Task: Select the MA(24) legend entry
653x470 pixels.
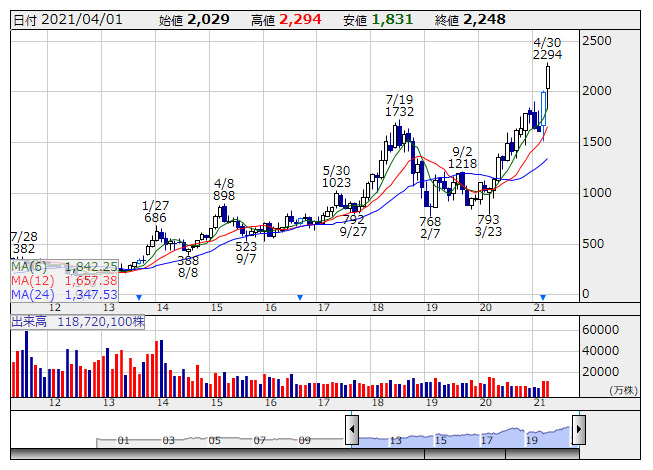Action: coord(64,295)
